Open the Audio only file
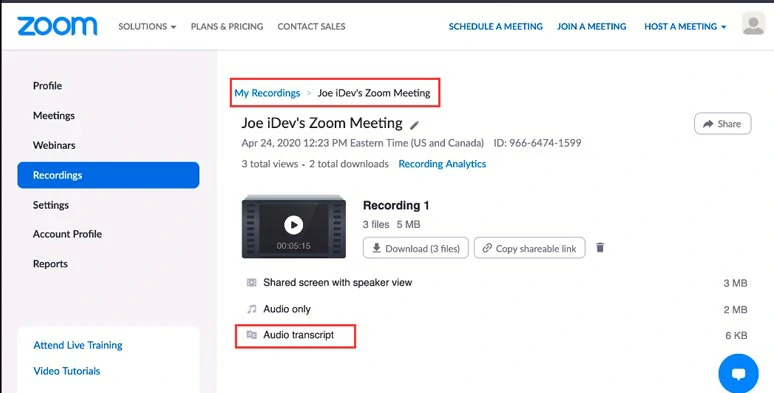Viewport: 774px width, 393px height. pos(287,309)
